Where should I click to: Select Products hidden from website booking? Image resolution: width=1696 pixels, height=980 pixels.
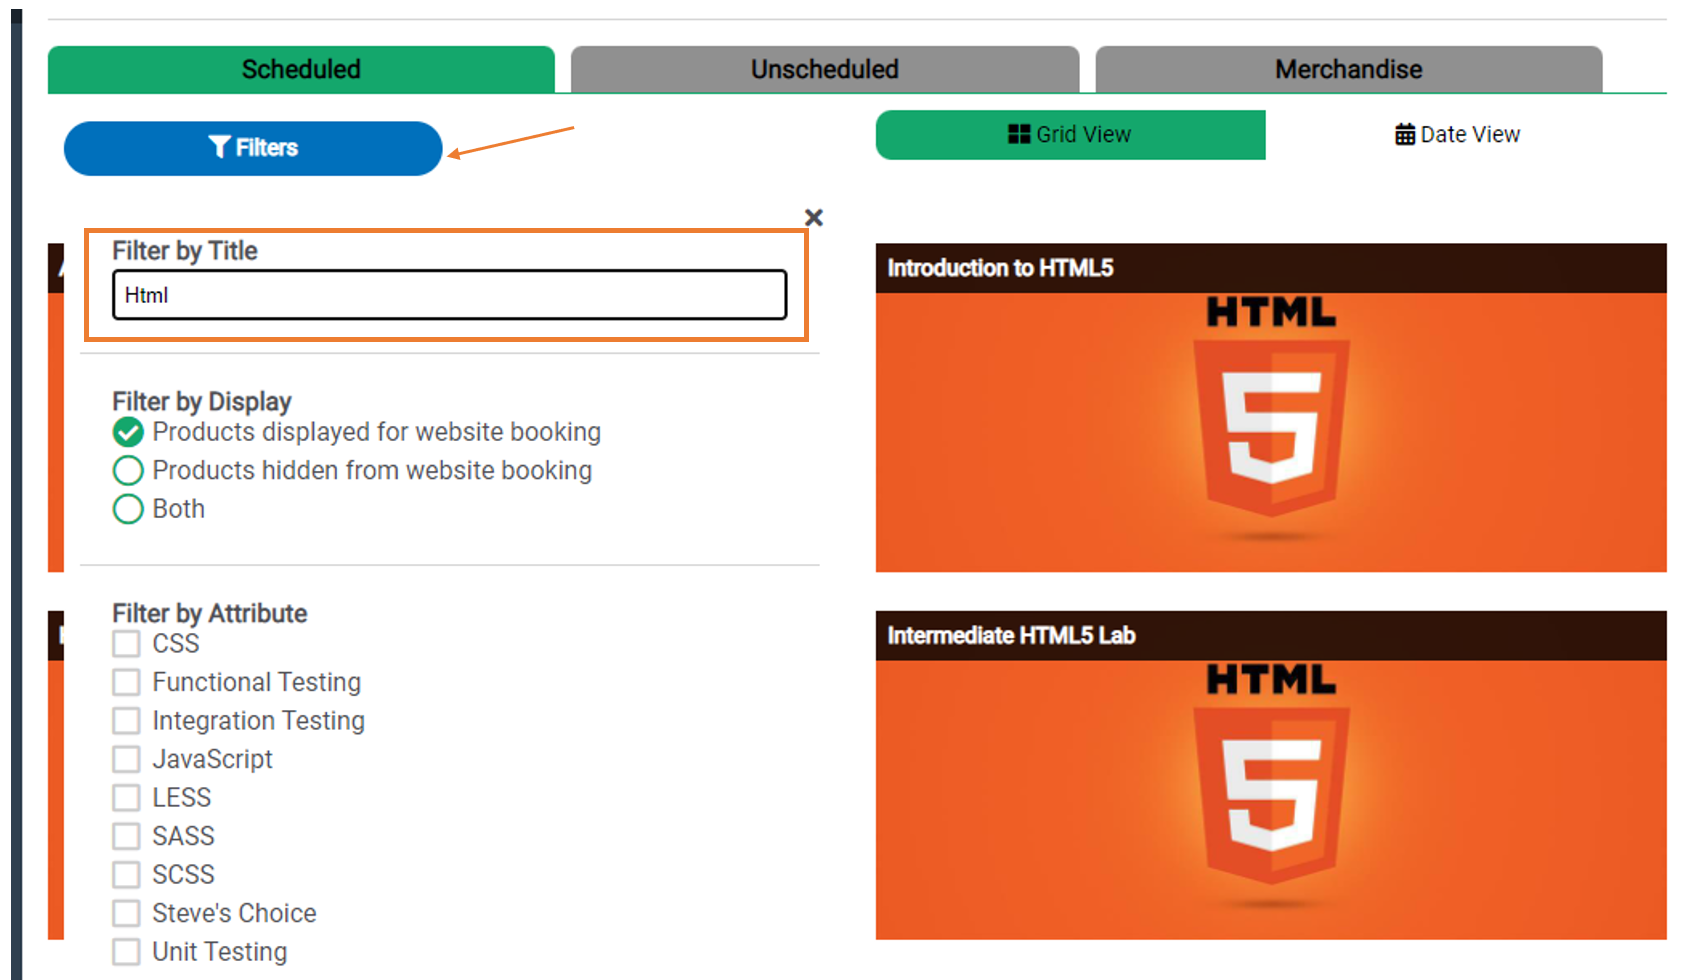[x=128, y=470]
